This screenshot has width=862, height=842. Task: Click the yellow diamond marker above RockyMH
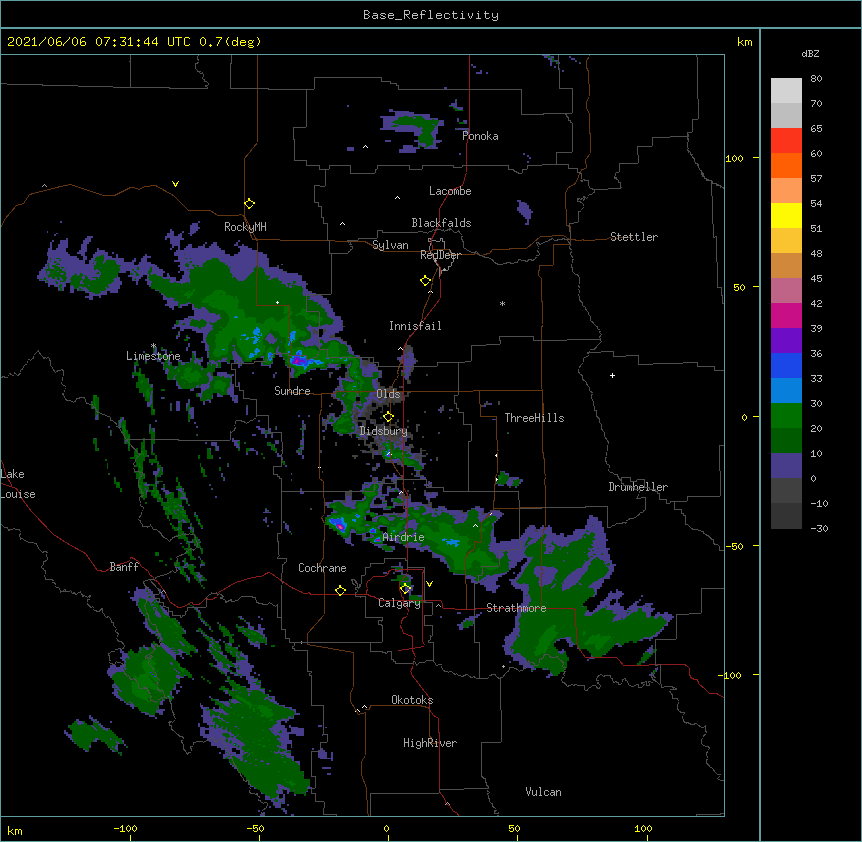click(x=250, y=204)
